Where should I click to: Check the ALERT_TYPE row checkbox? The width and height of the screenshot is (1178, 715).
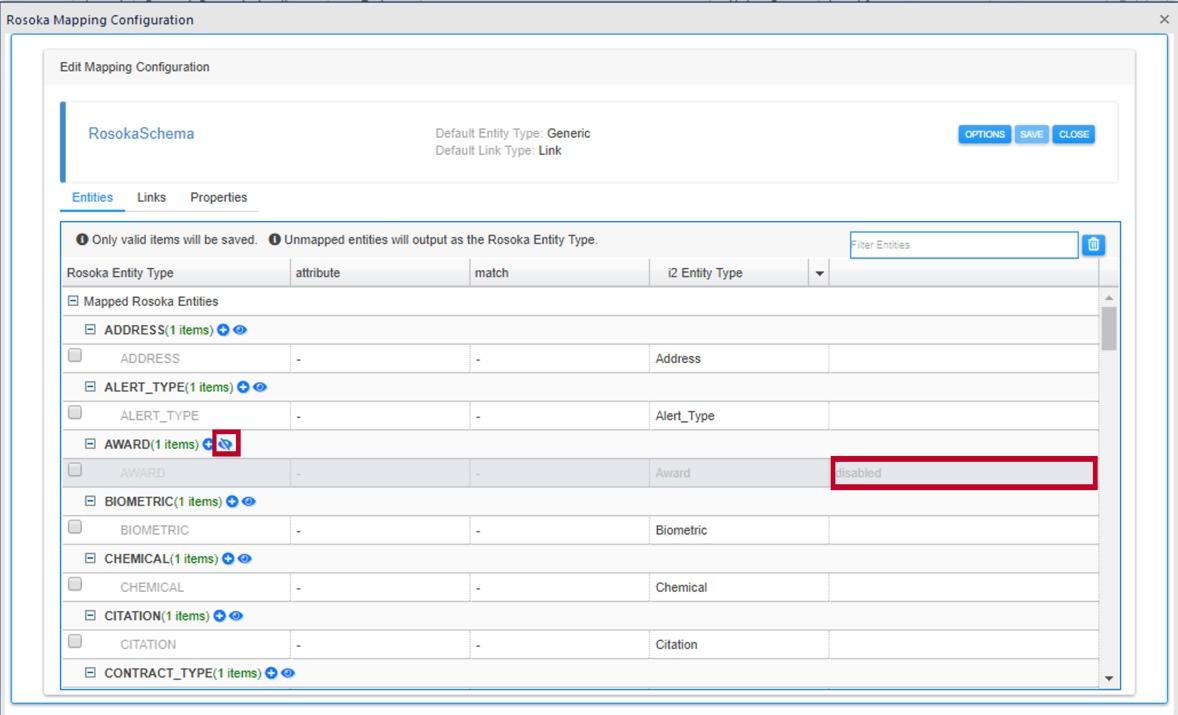(75, 414)
